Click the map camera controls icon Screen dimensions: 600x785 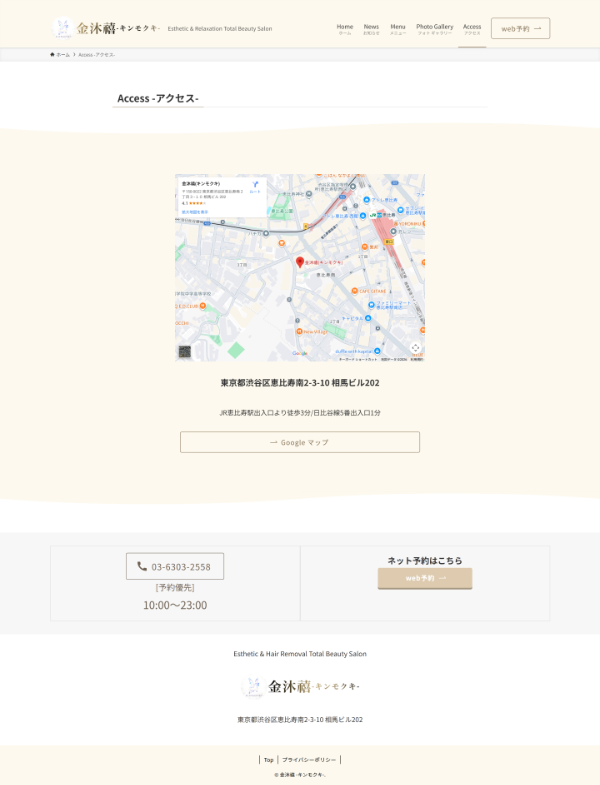click(x=415, y=347)
